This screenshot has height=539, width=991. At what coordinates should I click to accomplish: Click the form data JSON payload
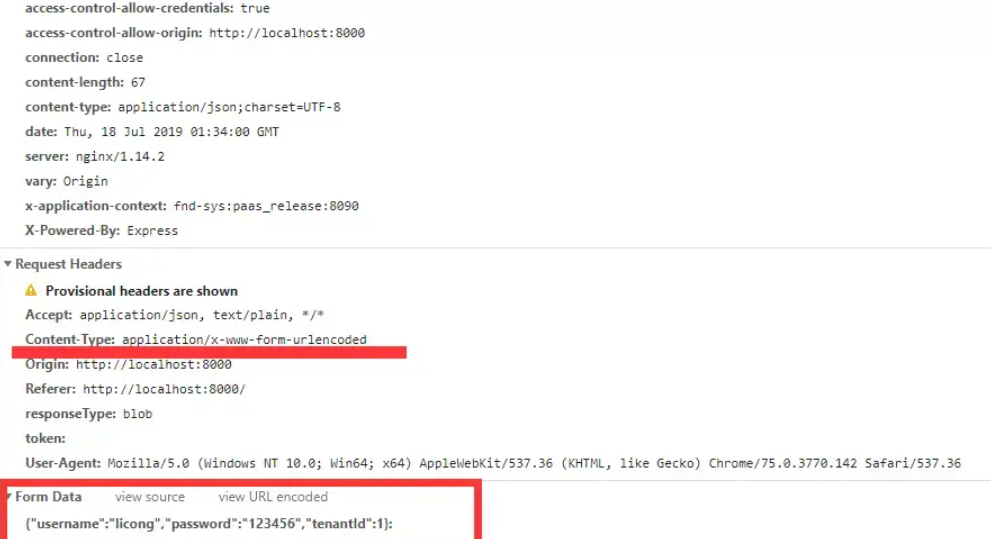tap(209, 524)
